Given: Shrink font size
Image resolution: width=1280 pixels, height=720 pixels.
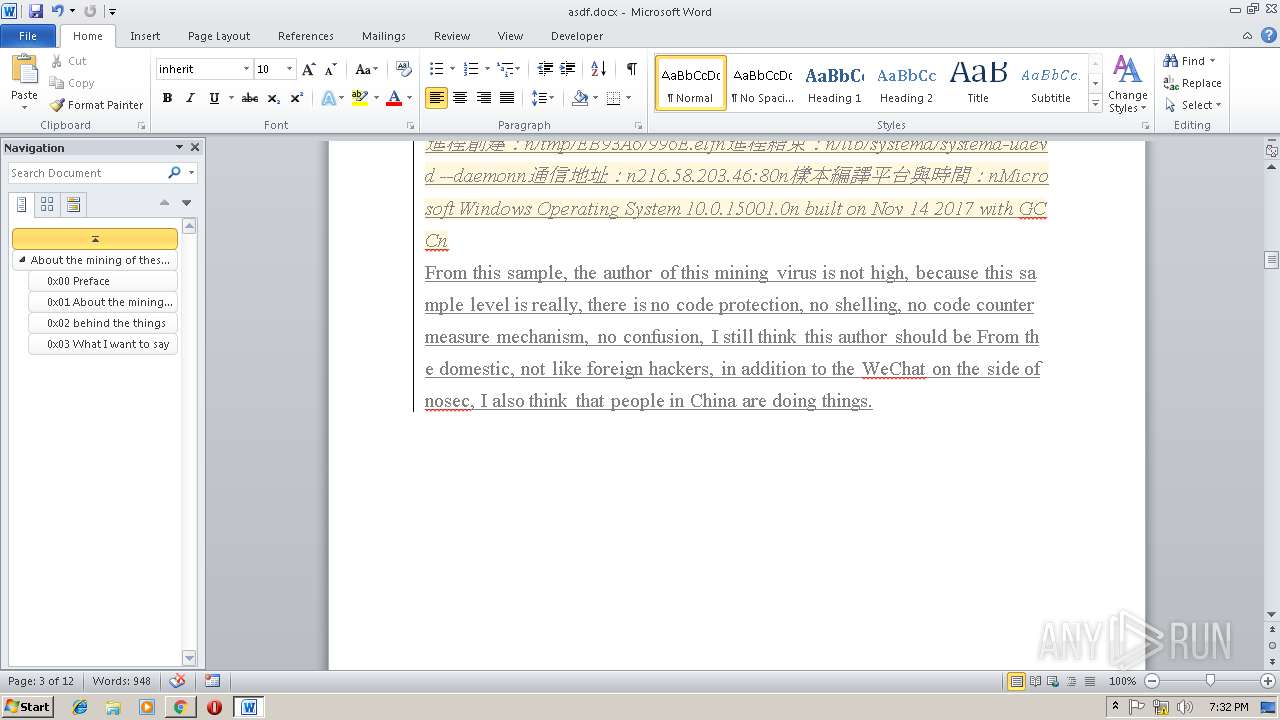Looking at the screenshot, I should point(331,69).
